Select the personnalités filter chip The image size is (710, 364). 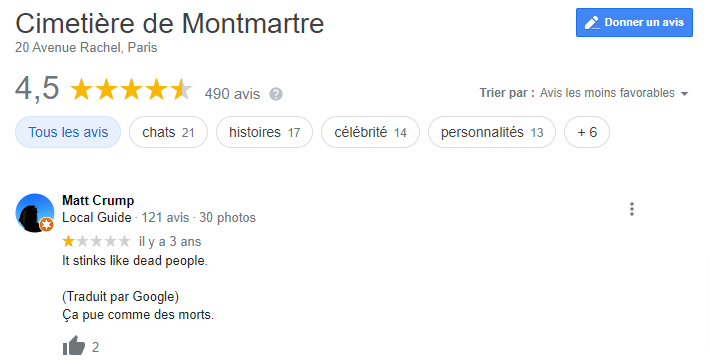[492, 132]
